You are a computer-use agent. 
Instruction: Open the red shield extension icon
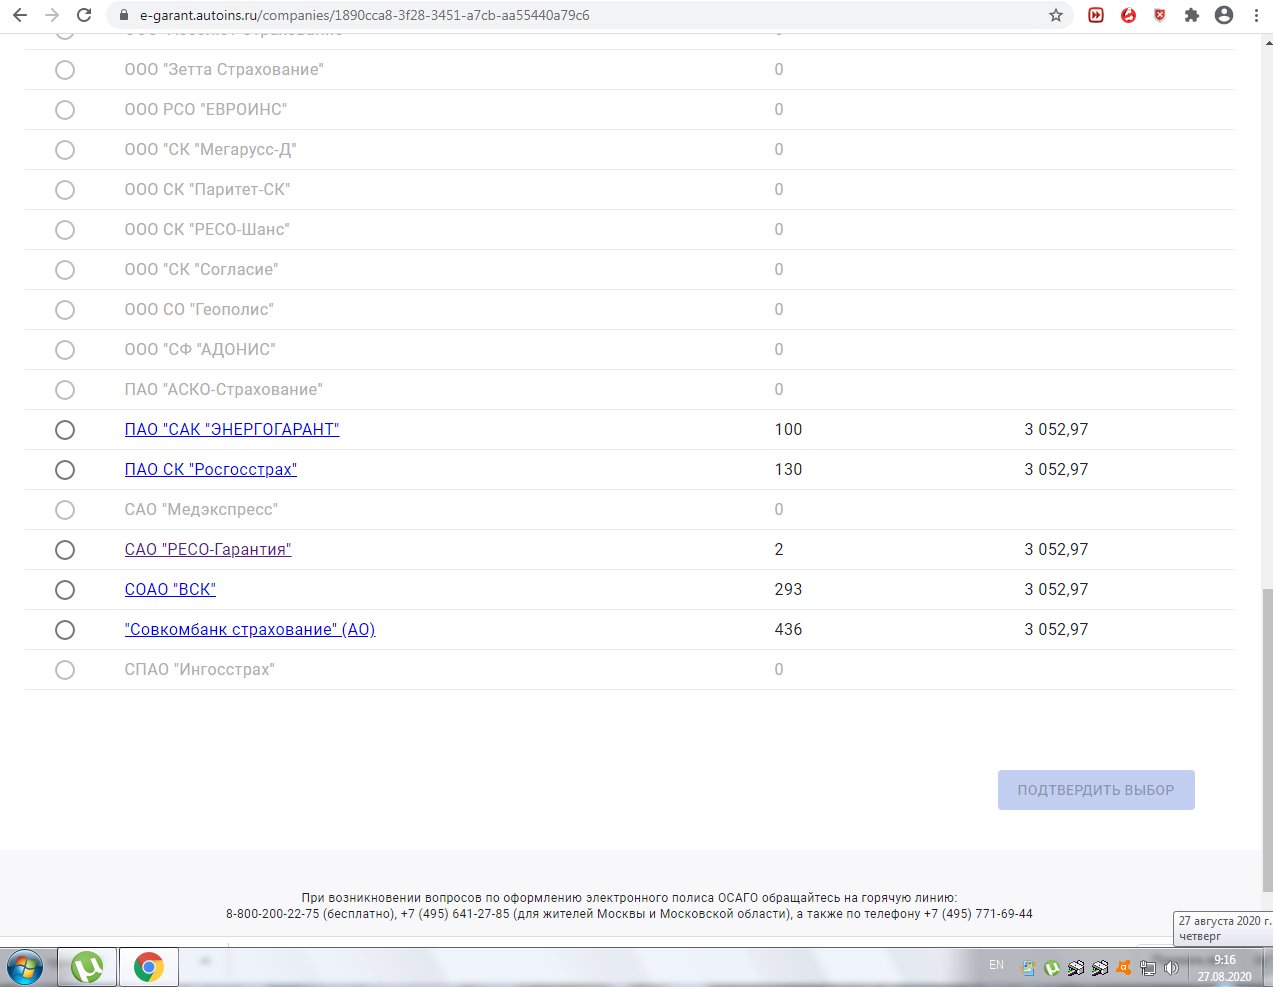[1160, 15]
